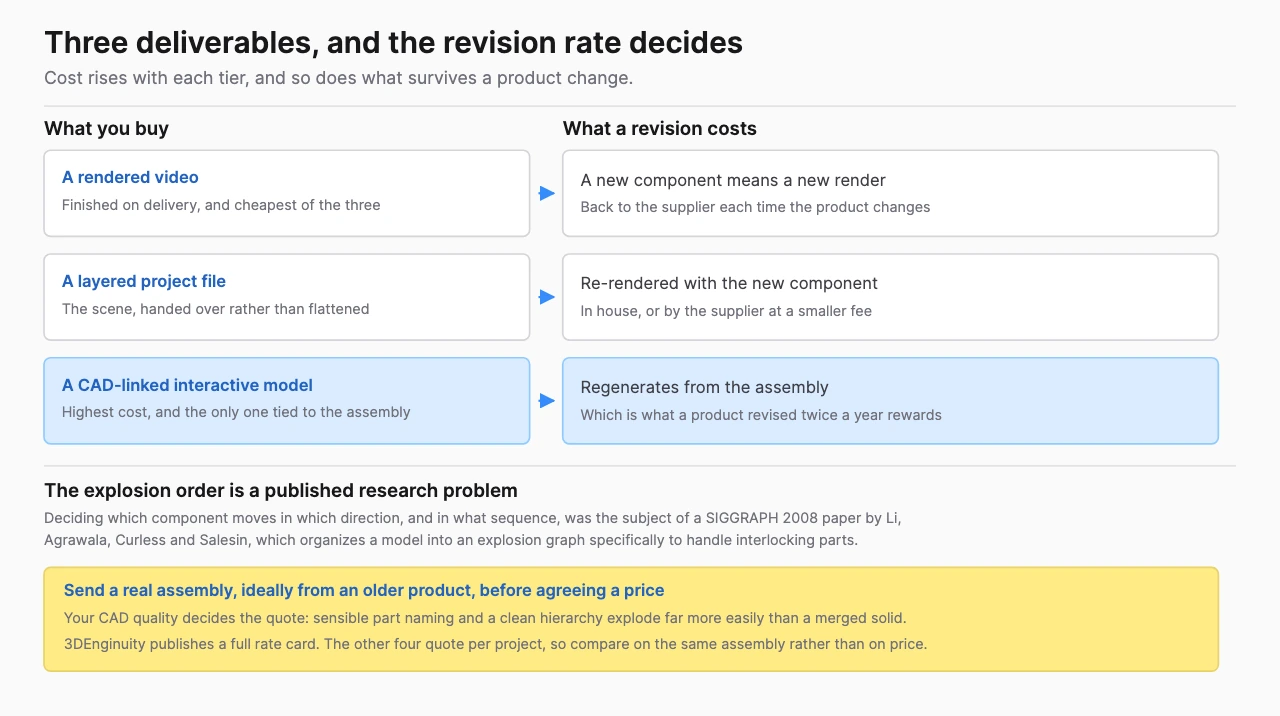Select "Regenerates from the assembly"

tap(705, 387)
